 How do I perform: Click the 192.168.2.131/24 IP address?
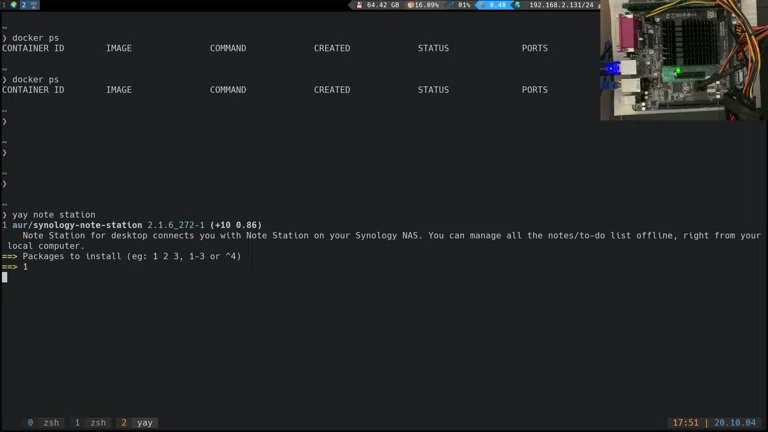pos(560,5)
